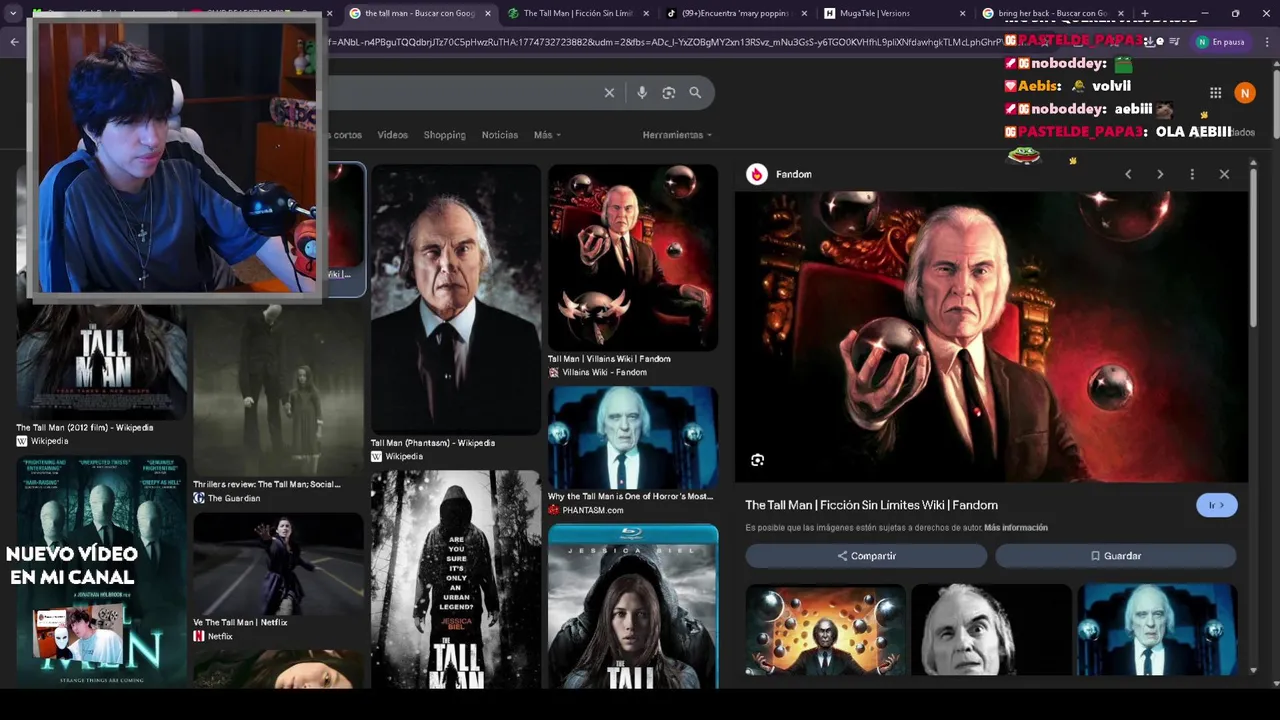This screenshot has width=1280, height=720.
Task: Close the 'the tall man' search tab
Action: 488,14
